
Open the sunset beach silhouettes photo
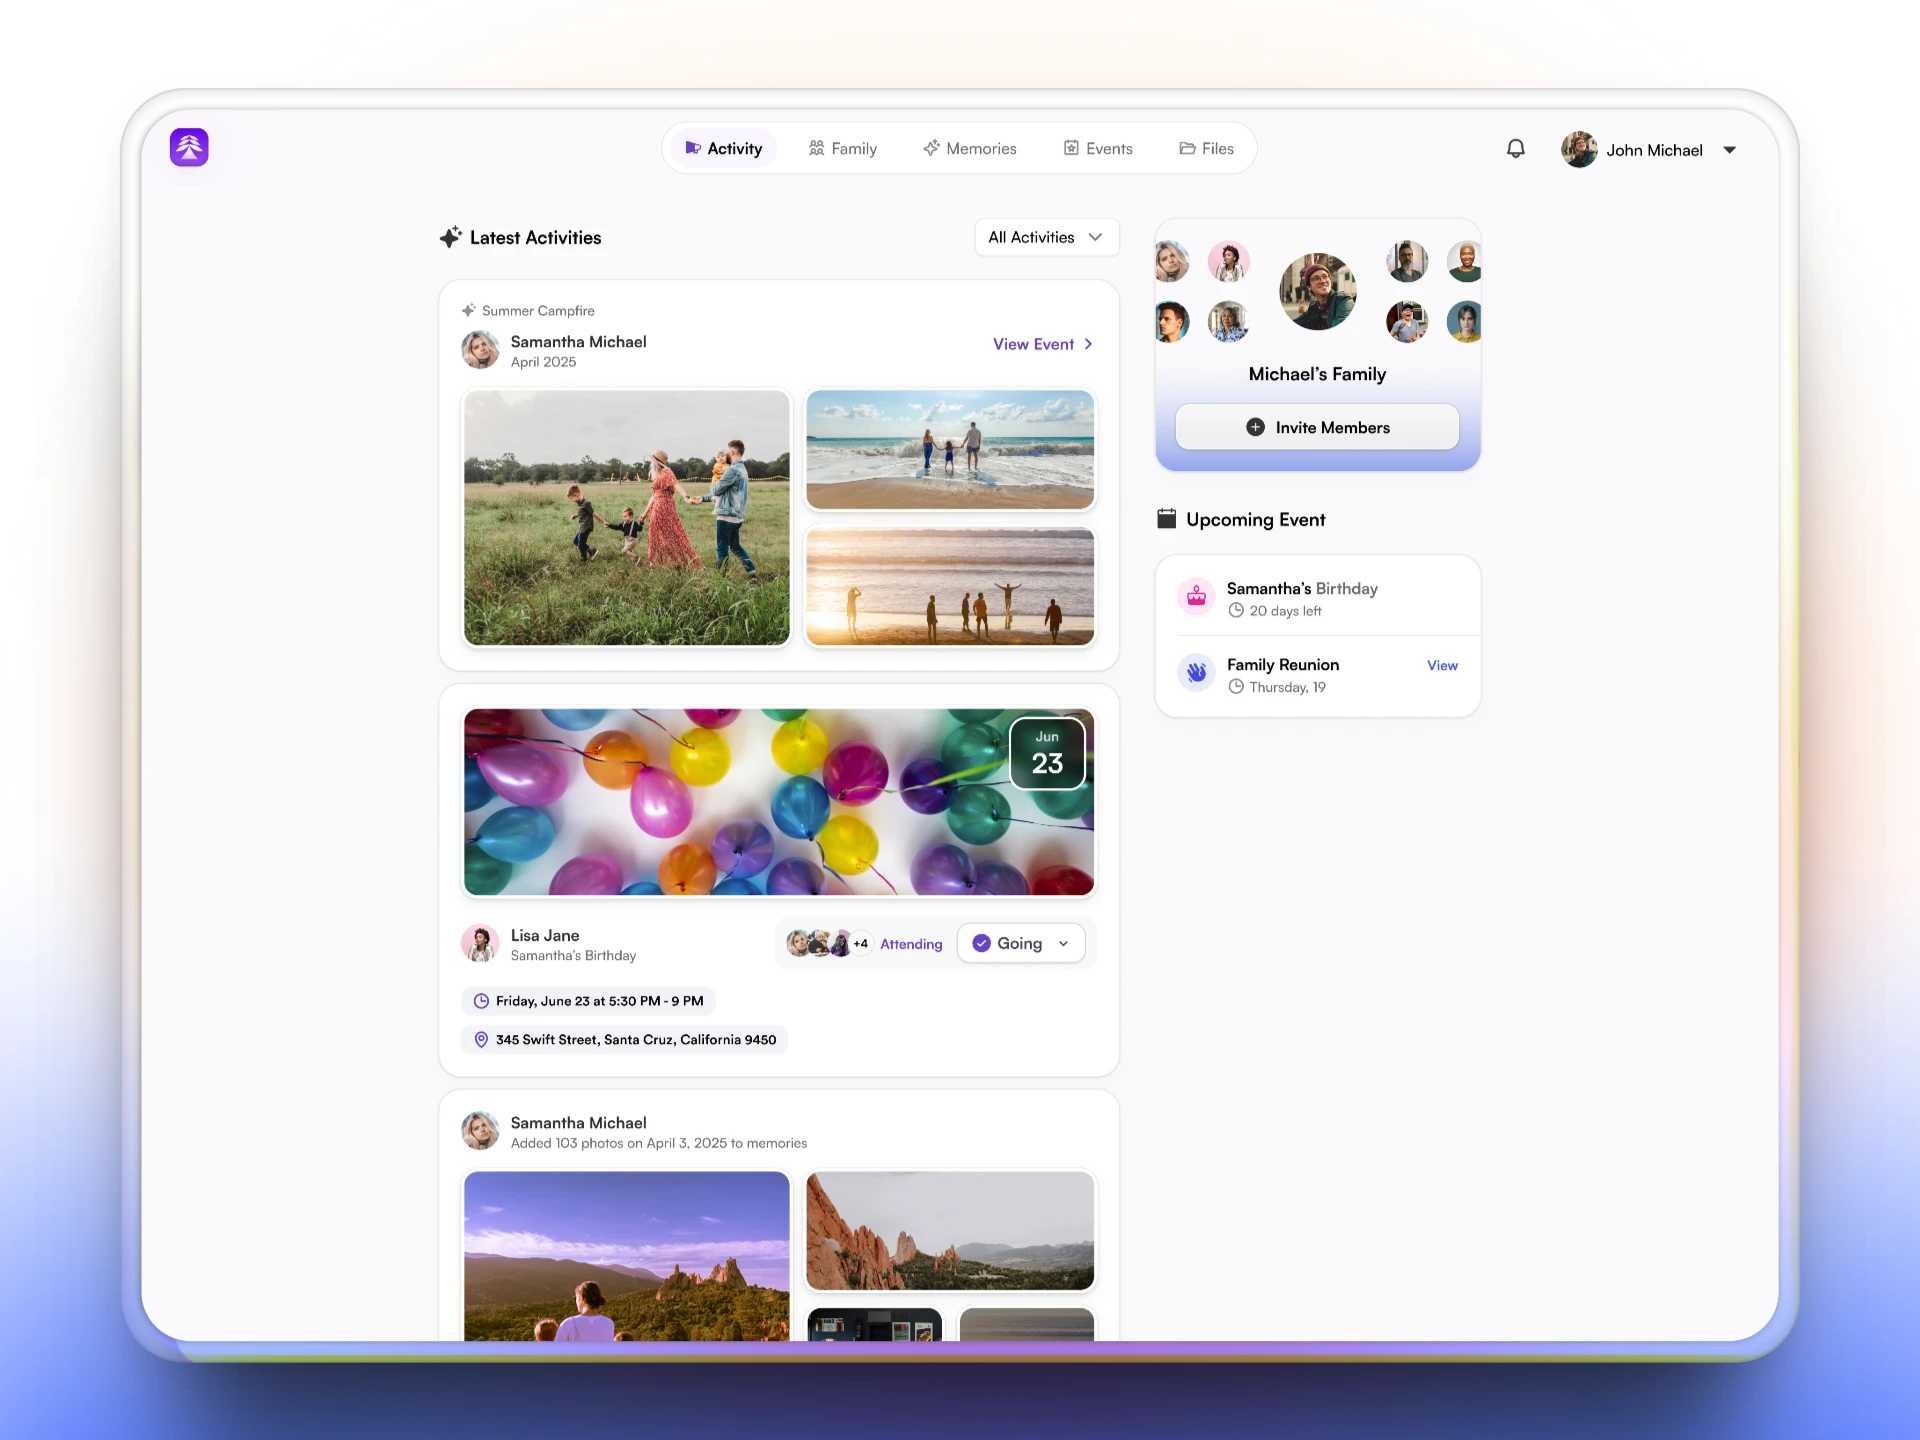click(x=950, y=586)
